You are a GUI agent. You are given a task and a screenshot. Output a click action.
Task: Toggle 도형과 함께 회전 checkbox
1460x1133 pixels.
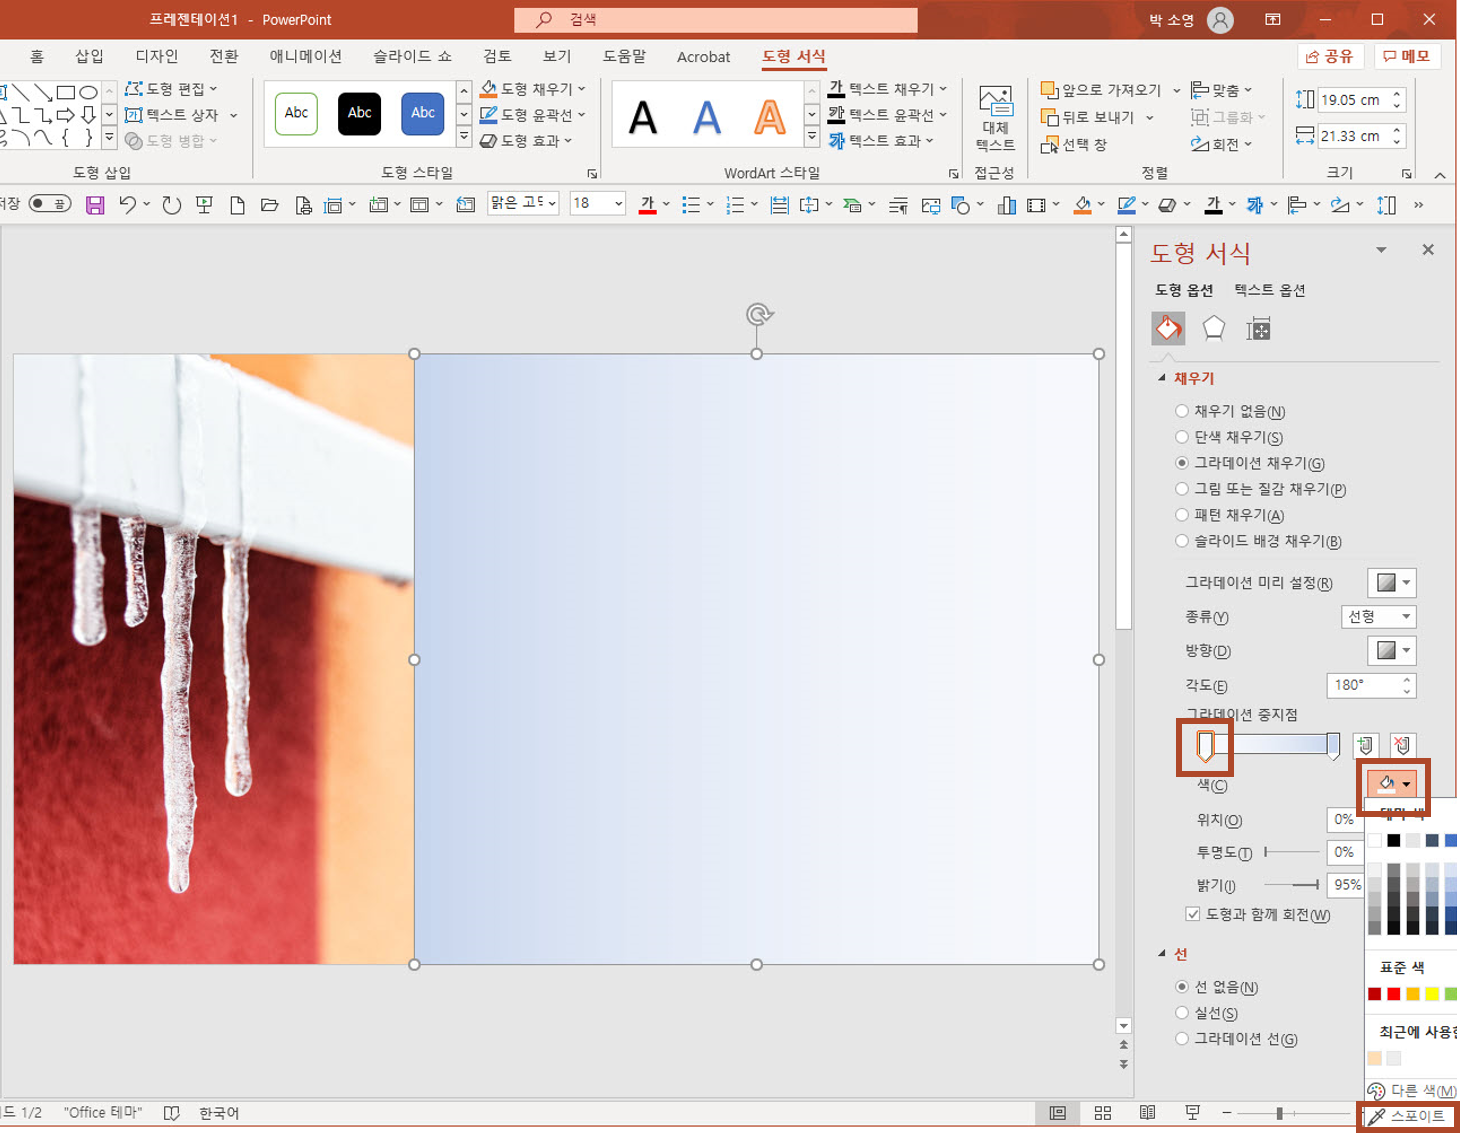(1193, 914)
